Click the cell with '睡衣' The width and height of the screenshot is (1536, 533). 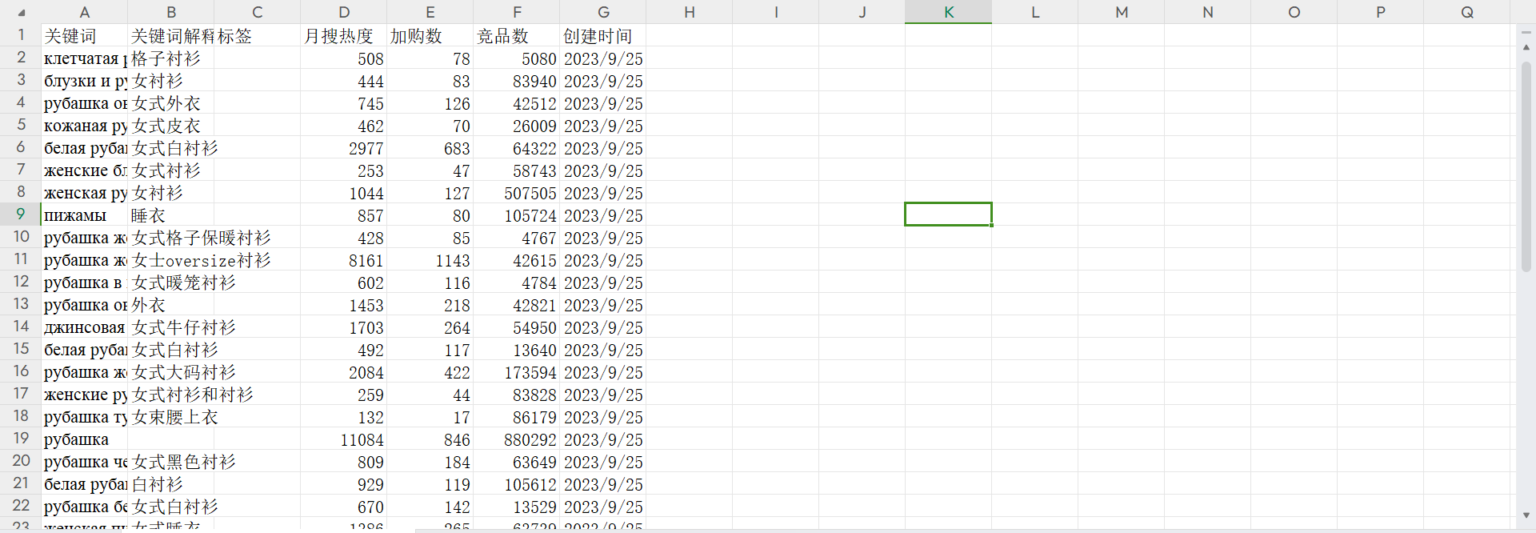[170, 215]
